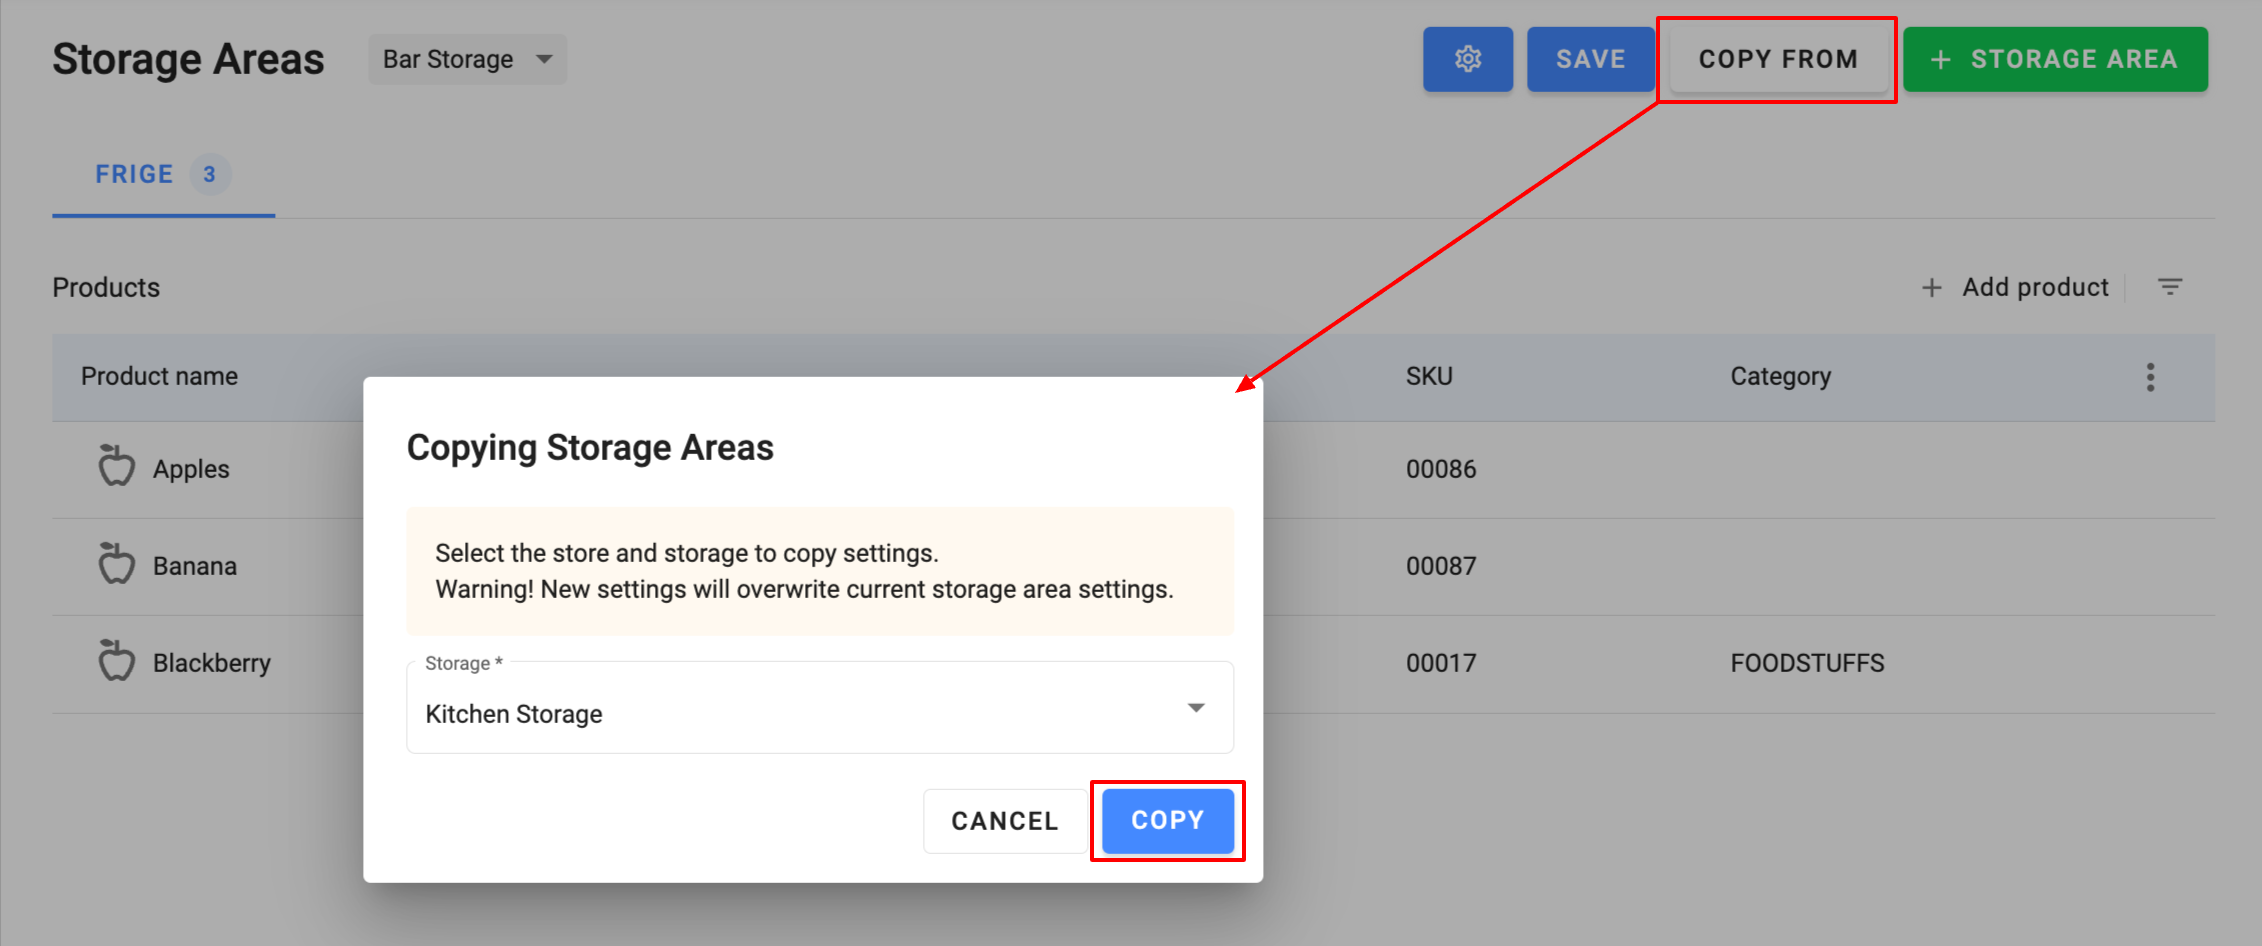Click the plus icon on Storage Area button
This screenshot has width=2262, height=946.
click(x=1940, y=60)
